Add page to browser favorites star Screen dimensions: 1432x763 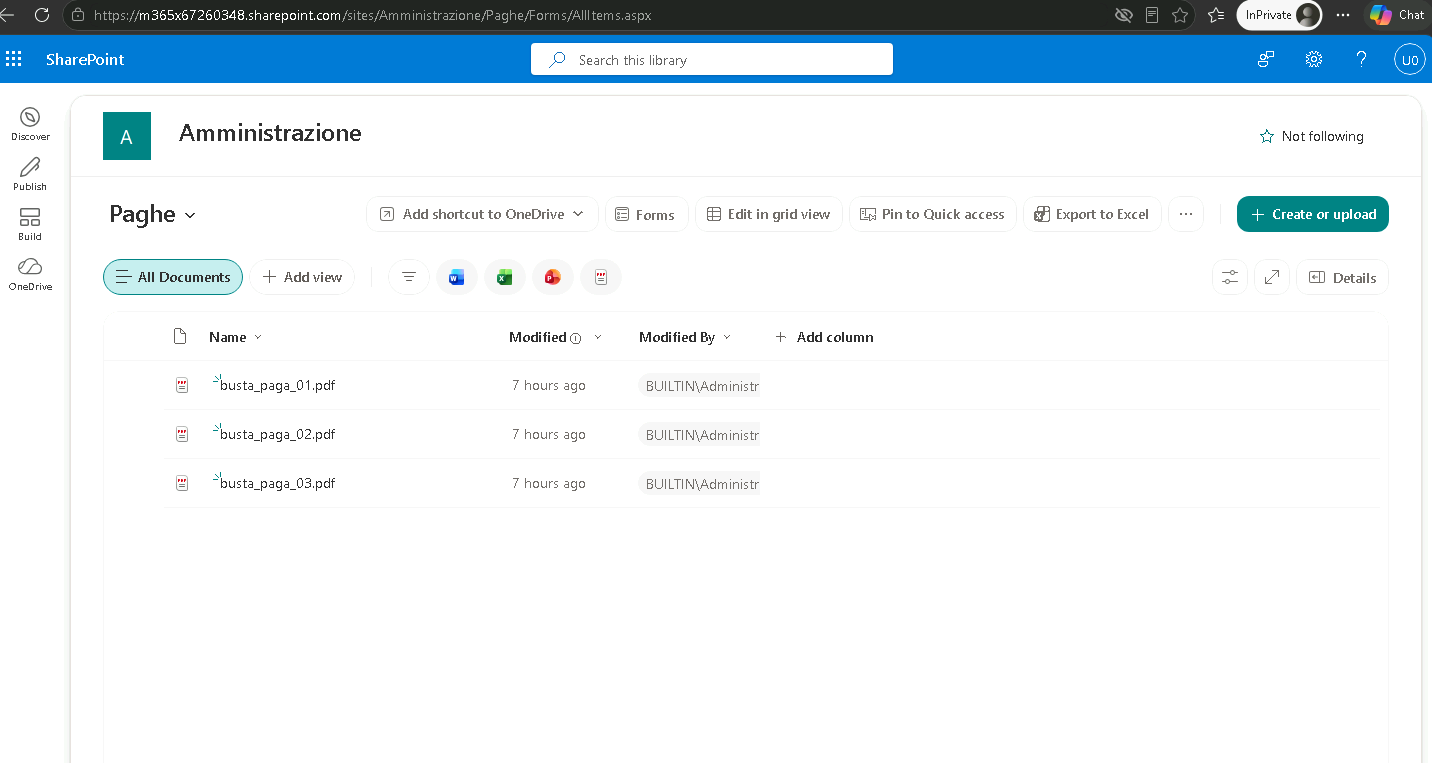pyautogui.click(x=1180, y=15)
